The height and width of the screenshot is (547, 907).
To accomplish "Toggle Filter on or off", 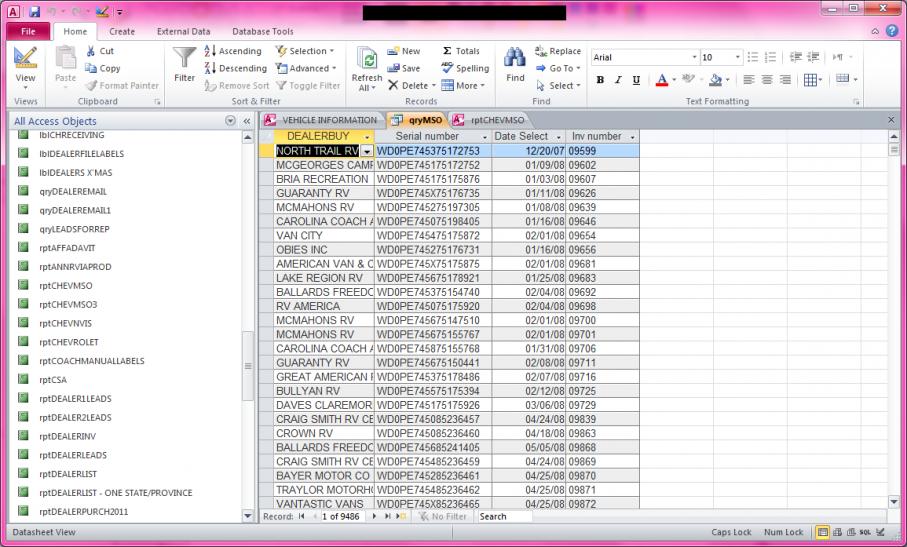I will (x=308, y=86).
